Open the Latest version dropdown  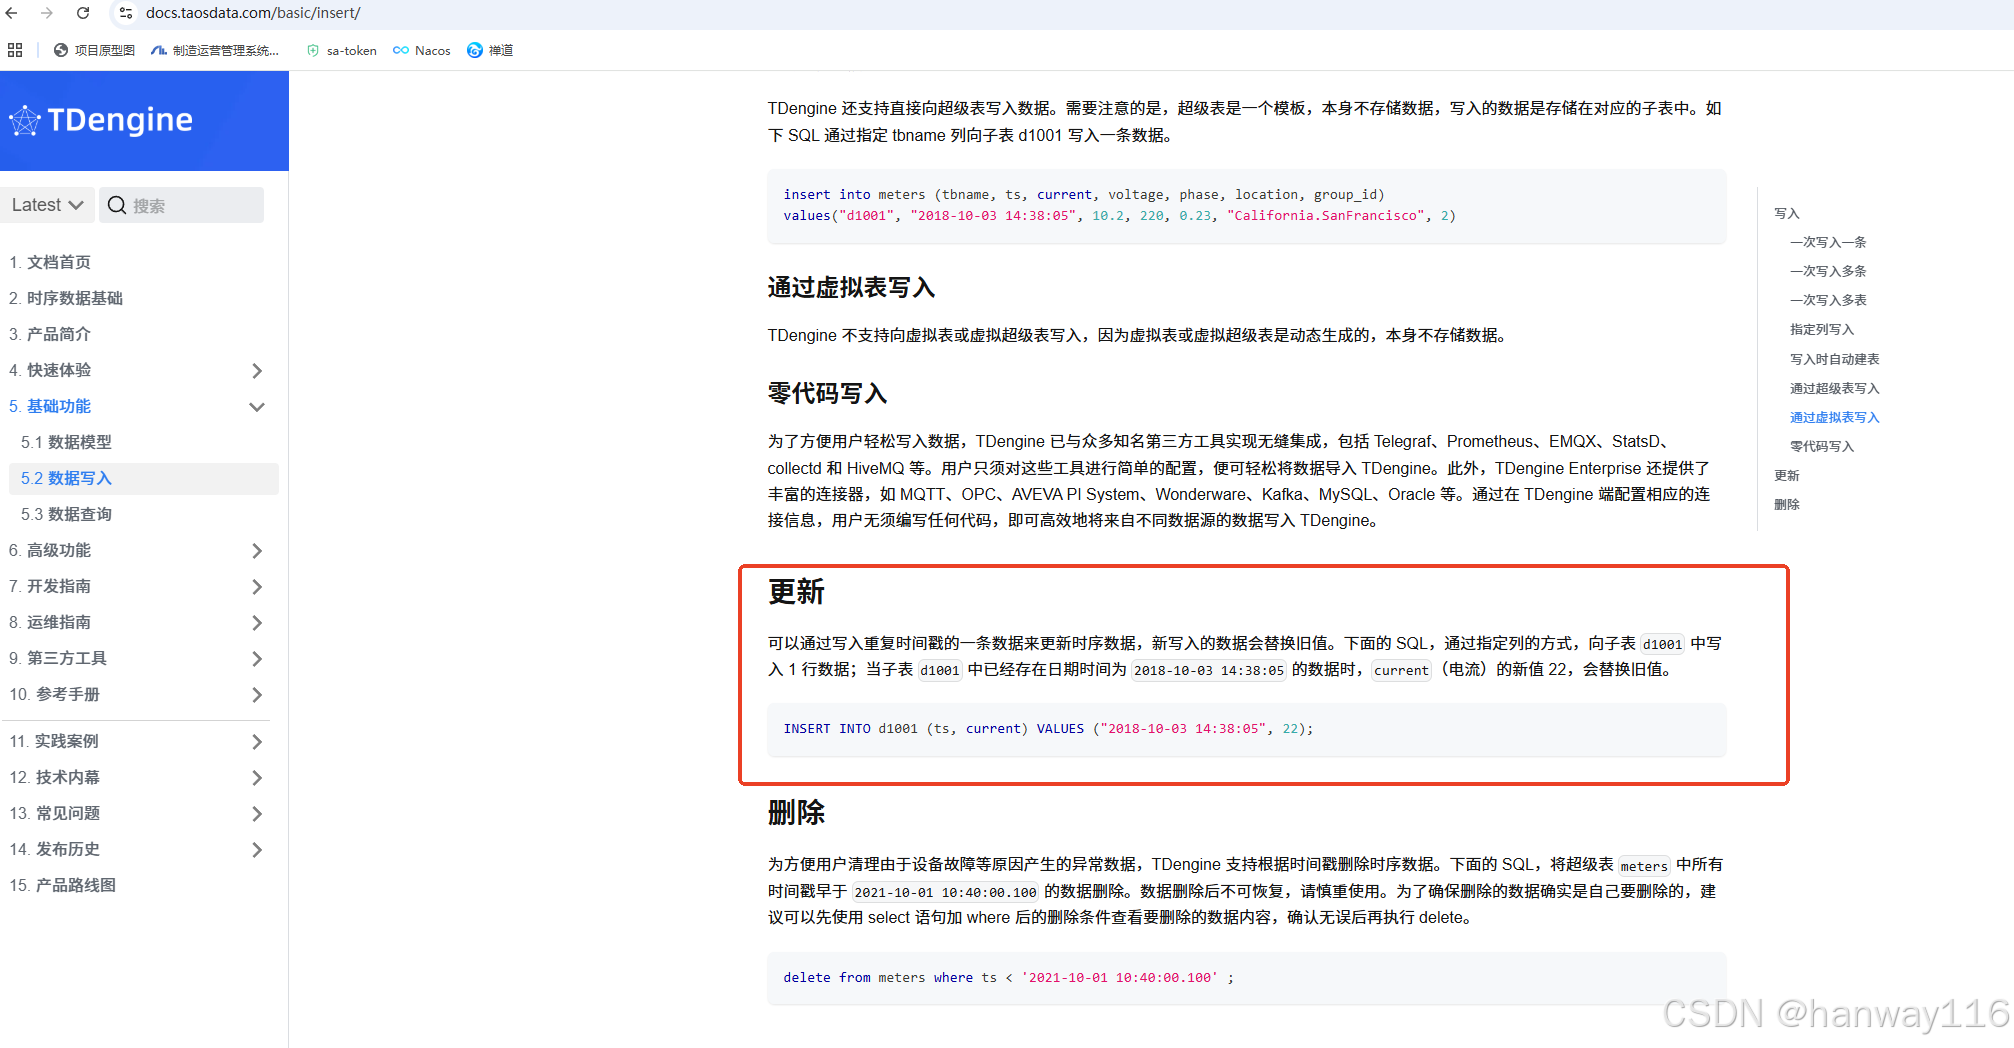(47, 205)
